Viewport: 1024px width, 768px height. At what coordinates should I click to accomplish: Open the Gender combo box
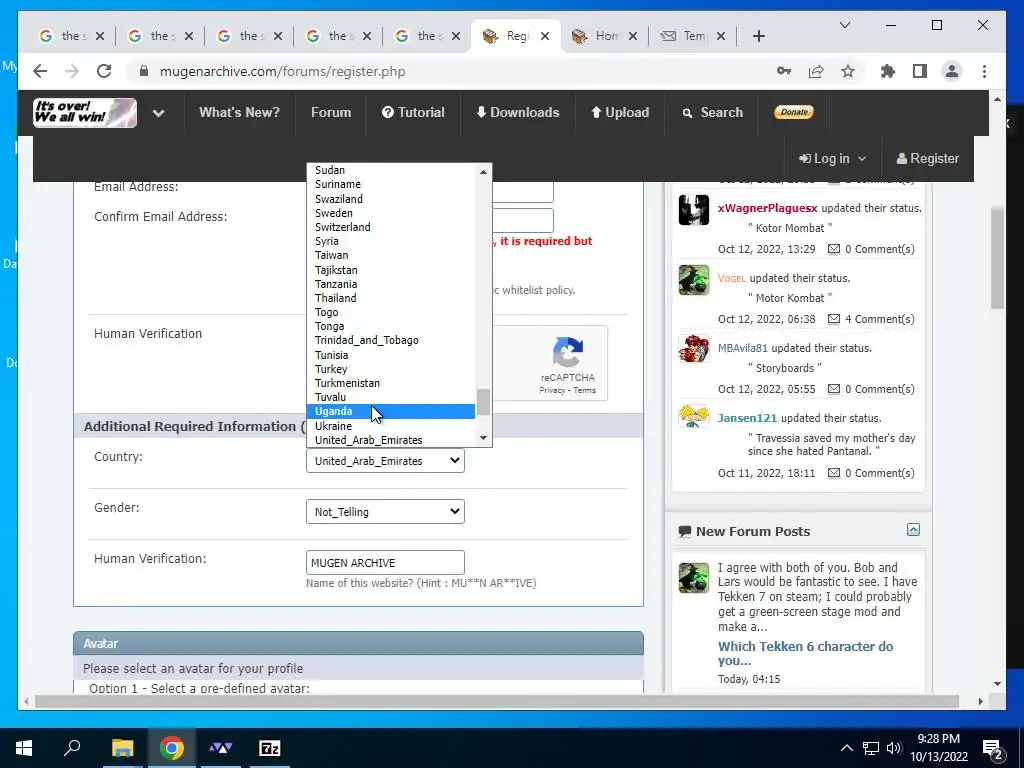385,511
